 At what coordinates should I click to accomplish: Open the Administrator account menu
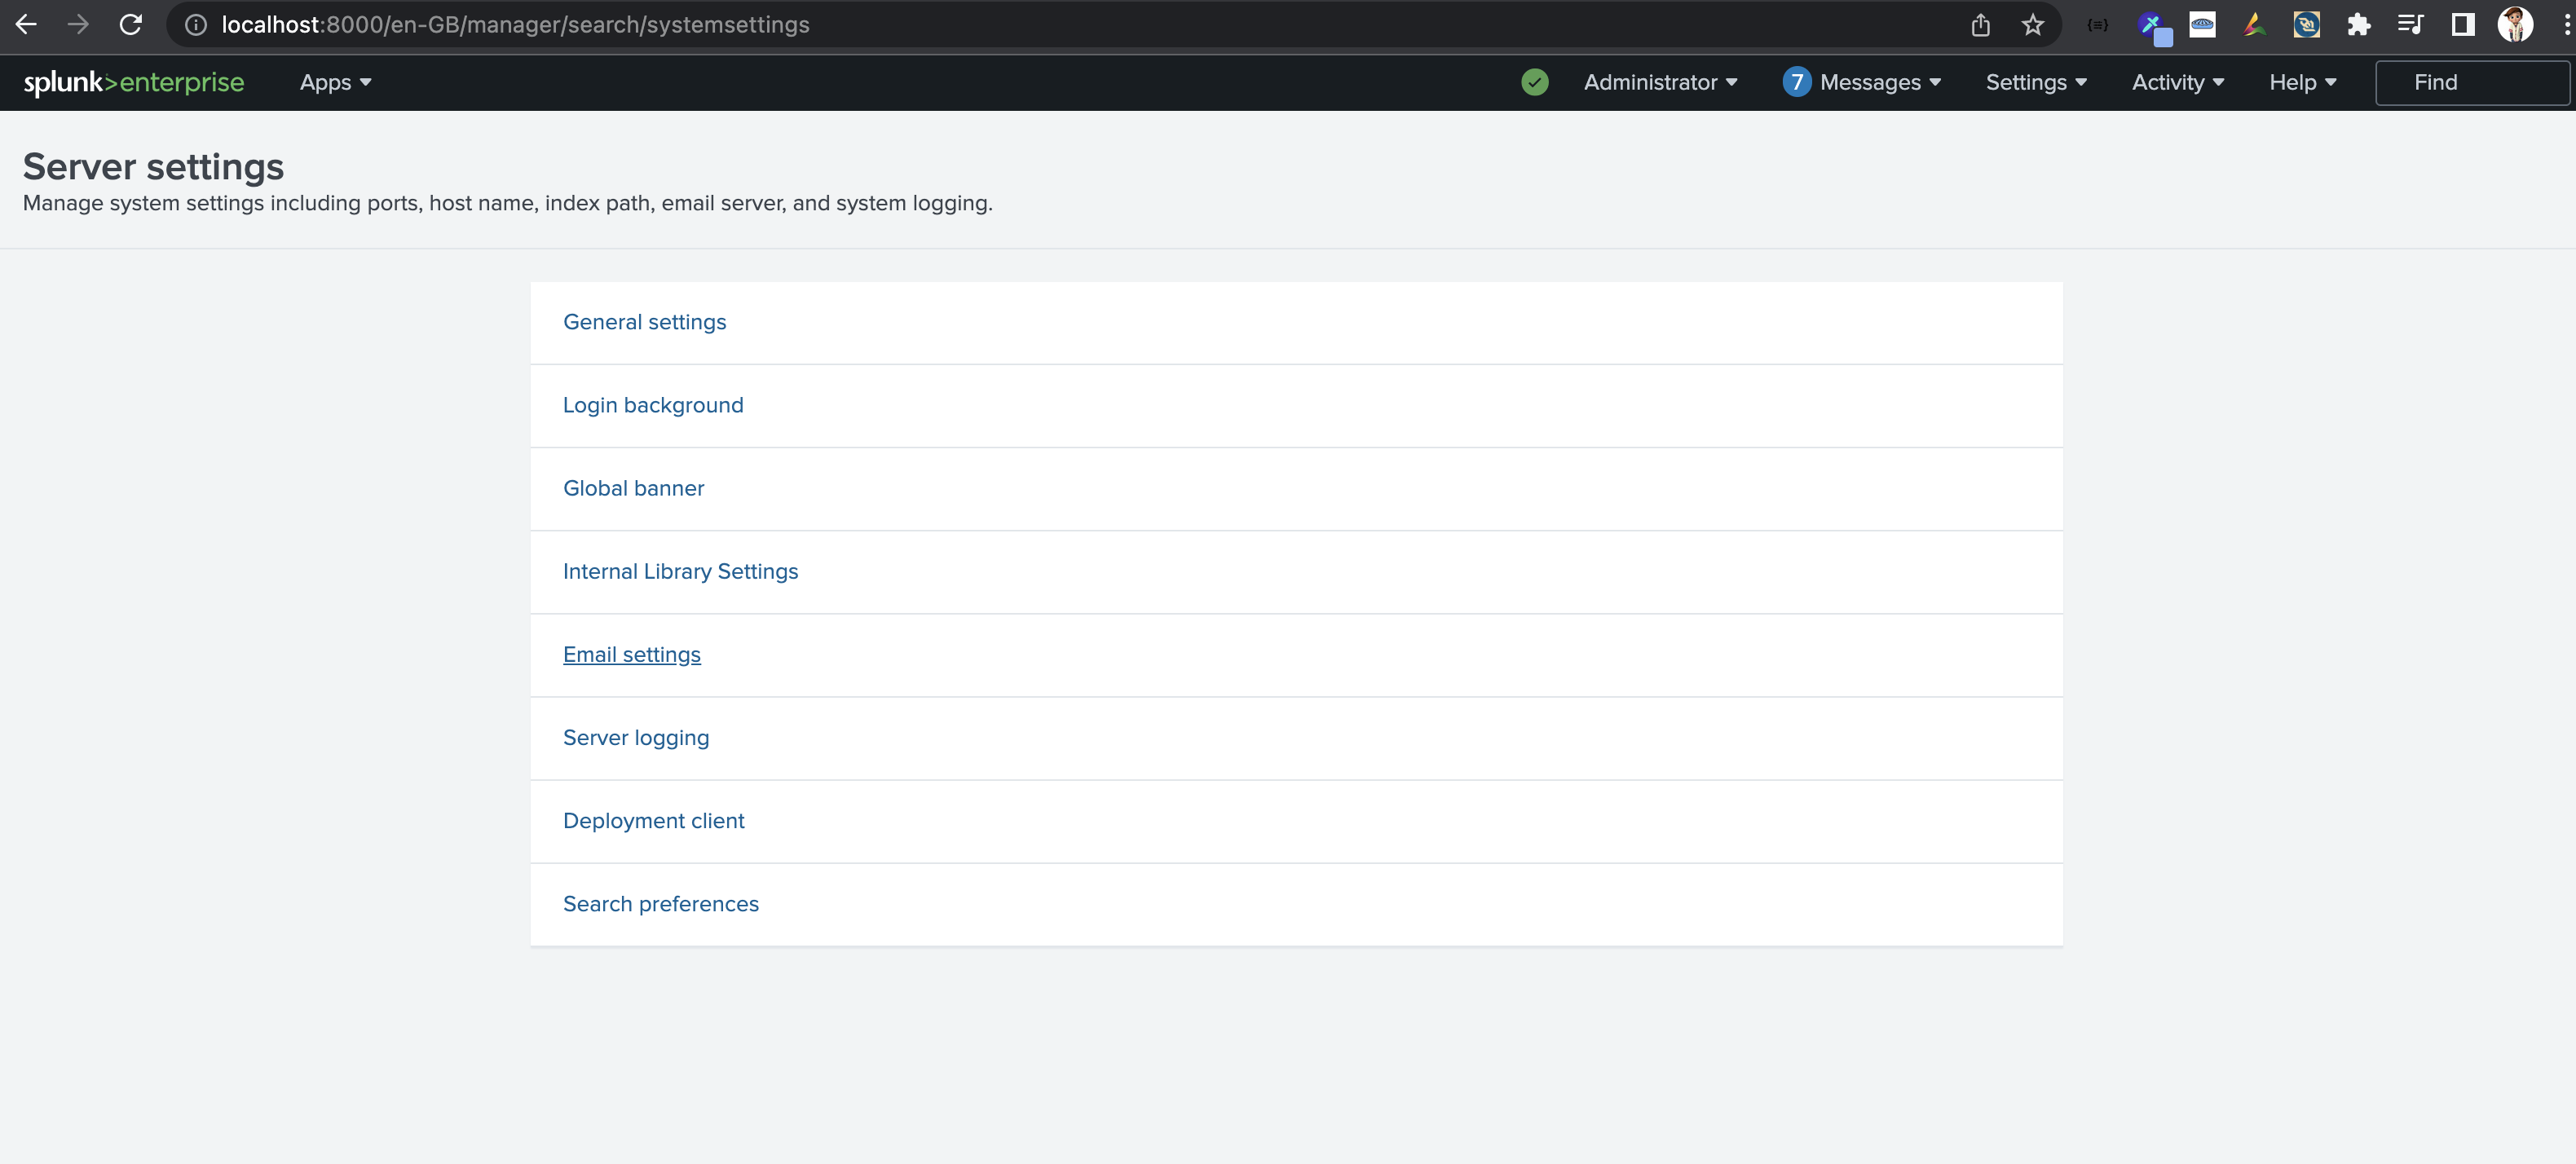(x=1659, y=82)
